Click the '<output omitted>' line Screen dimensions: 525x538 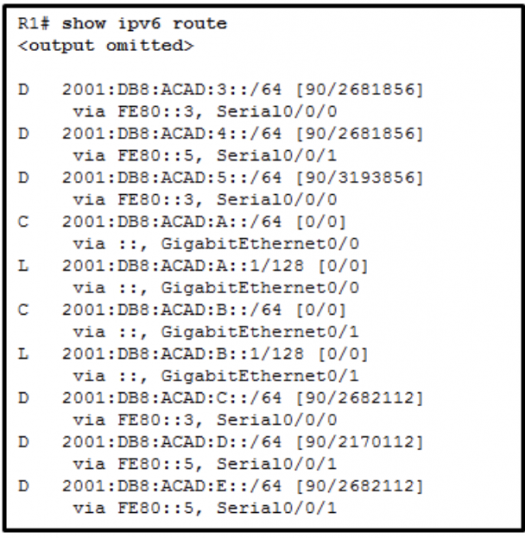tap(106, 46)
